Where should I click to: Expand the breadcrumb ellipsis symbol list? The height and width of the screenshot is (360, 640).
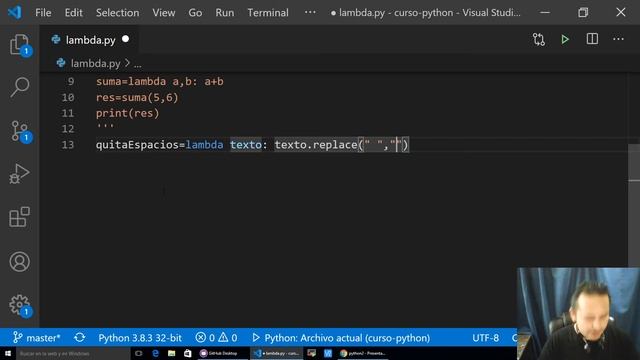(x=138, y=64)
